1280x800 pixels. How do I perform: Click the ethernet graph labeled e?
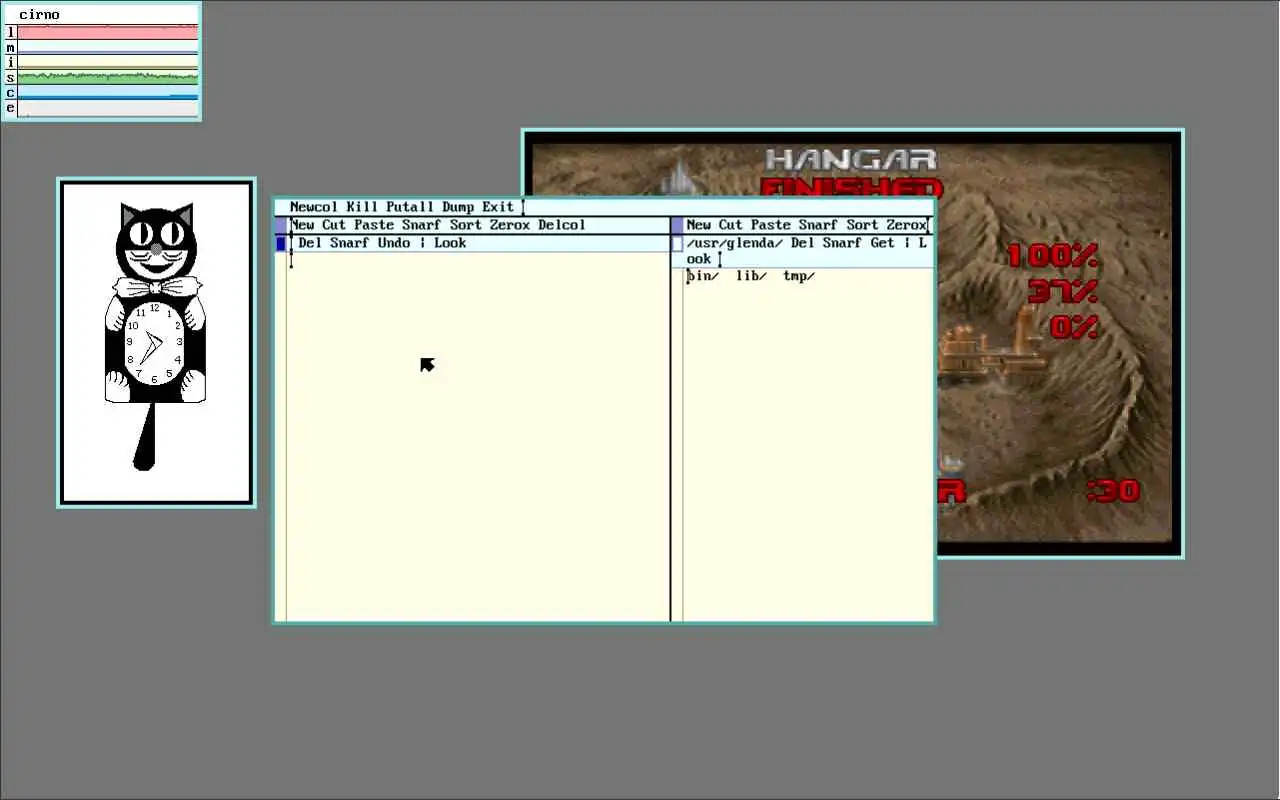pos(108,108)
